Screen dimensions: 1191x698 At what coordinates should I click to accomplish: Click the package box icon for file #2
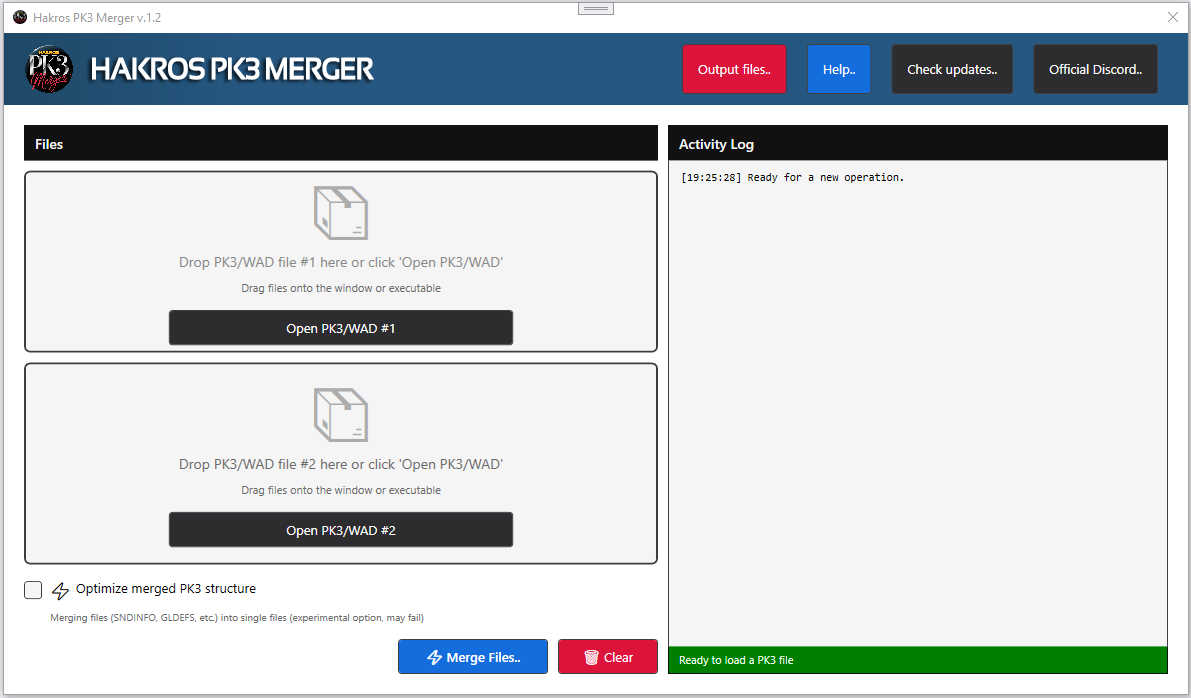coord(341,415)
